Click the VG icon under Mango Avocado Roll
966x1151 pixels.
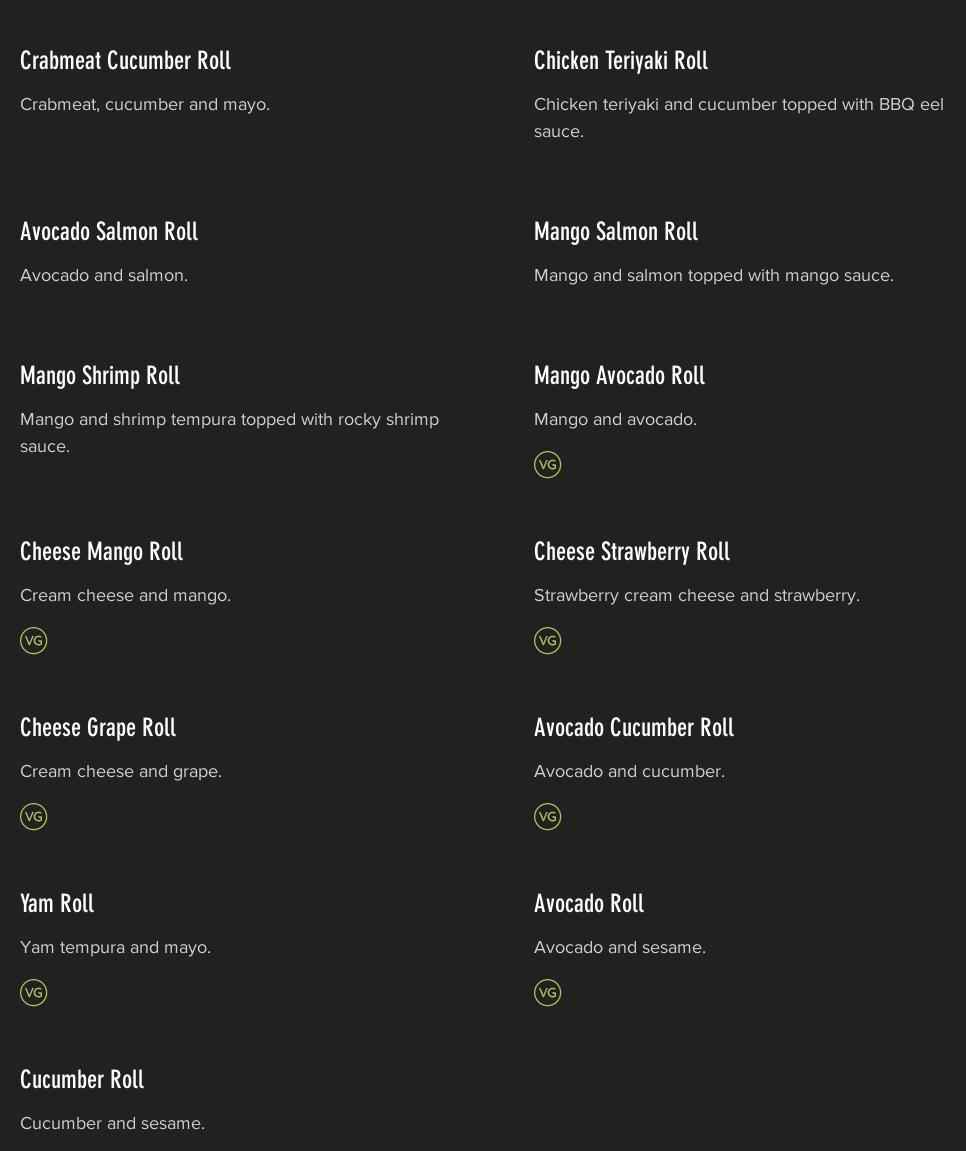[547, 465]
